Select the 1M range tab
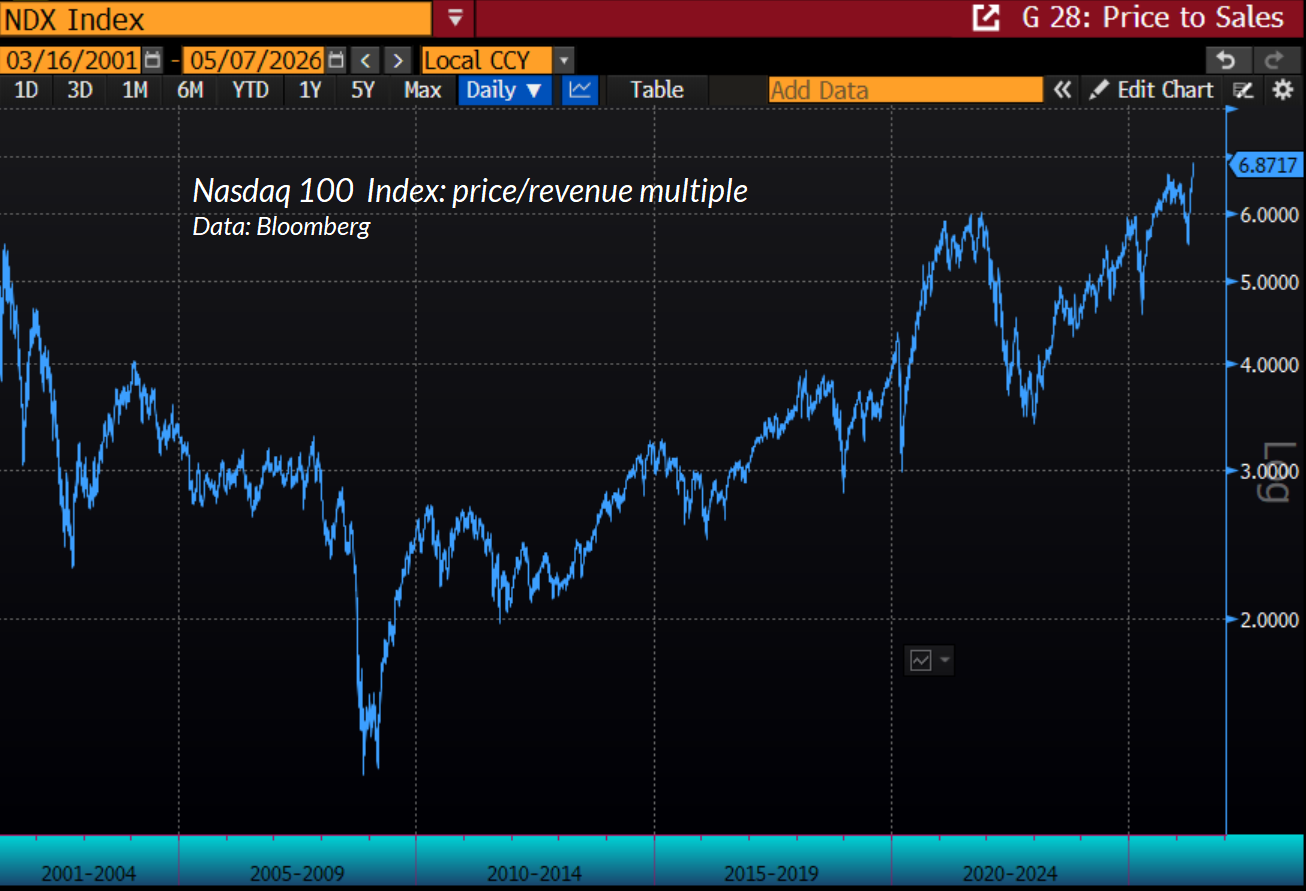The width and height of the screenshot is (1306, 891). coord(135,90)
